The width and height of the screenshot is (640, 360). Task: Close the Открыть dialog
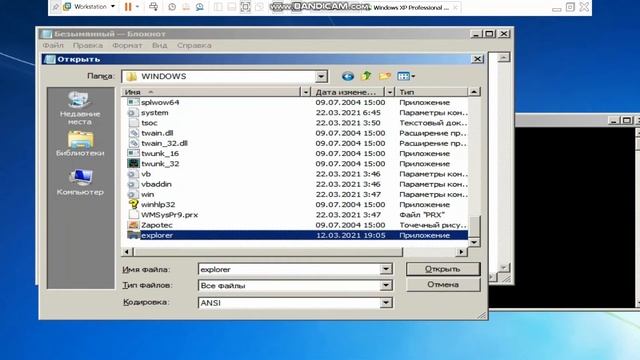click(477, 59)
